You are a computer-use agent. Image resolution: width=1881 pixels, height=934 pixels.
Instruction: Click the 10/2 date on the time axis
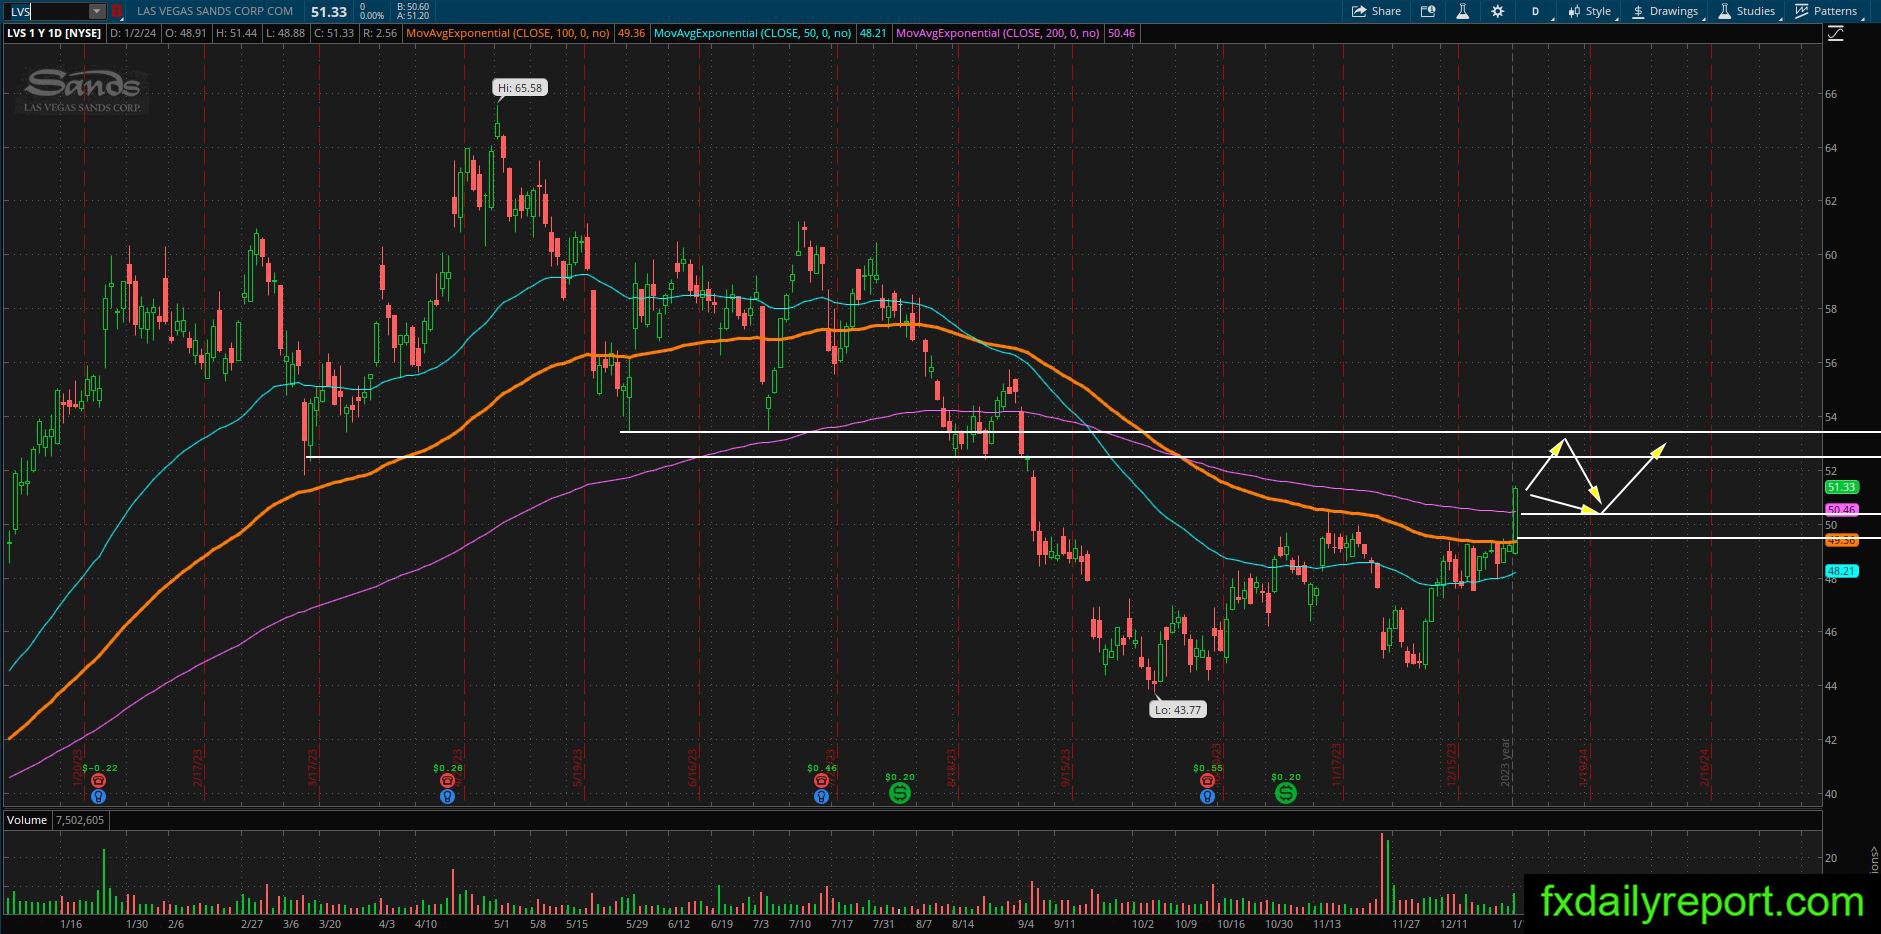tap(1143, 924)
